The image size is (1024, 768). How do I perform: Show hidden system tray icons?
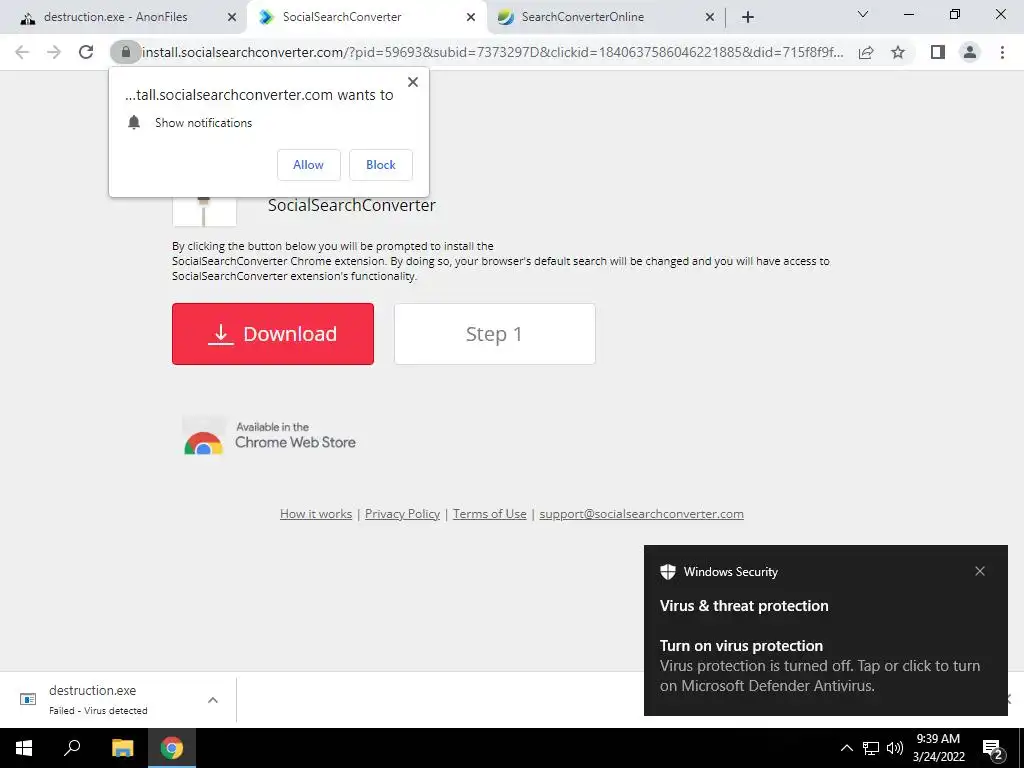pyautogui.click(x=846, y=748)
